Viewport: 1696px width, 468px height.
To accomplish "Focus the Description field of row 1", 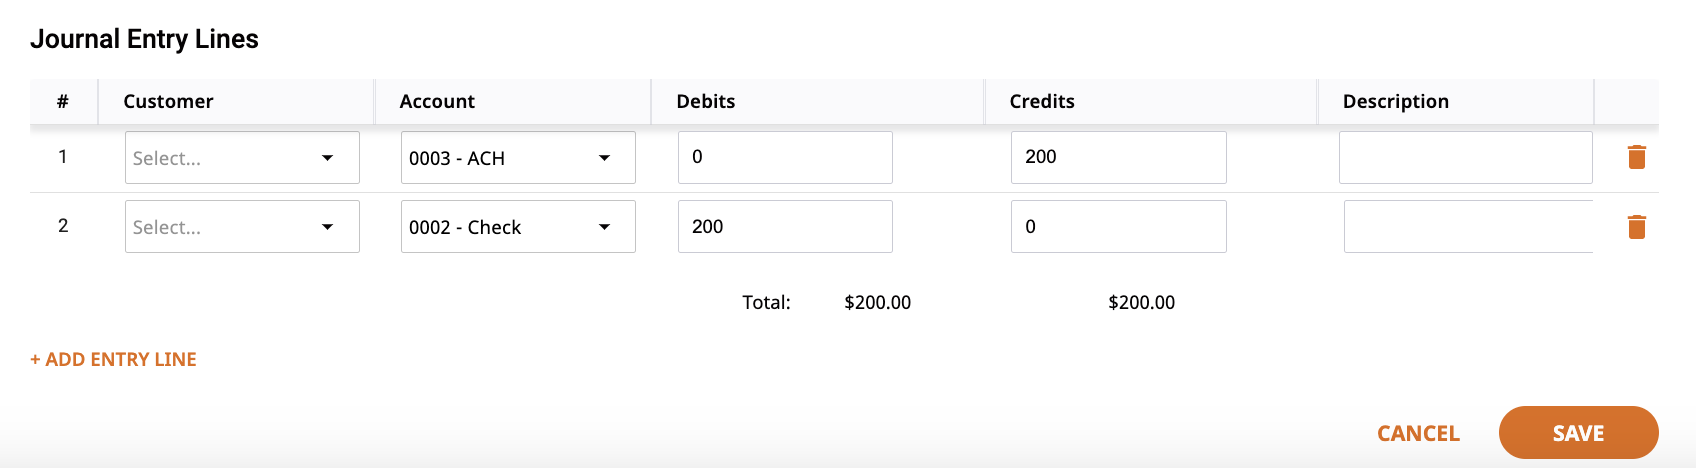I will [1465, 157].
